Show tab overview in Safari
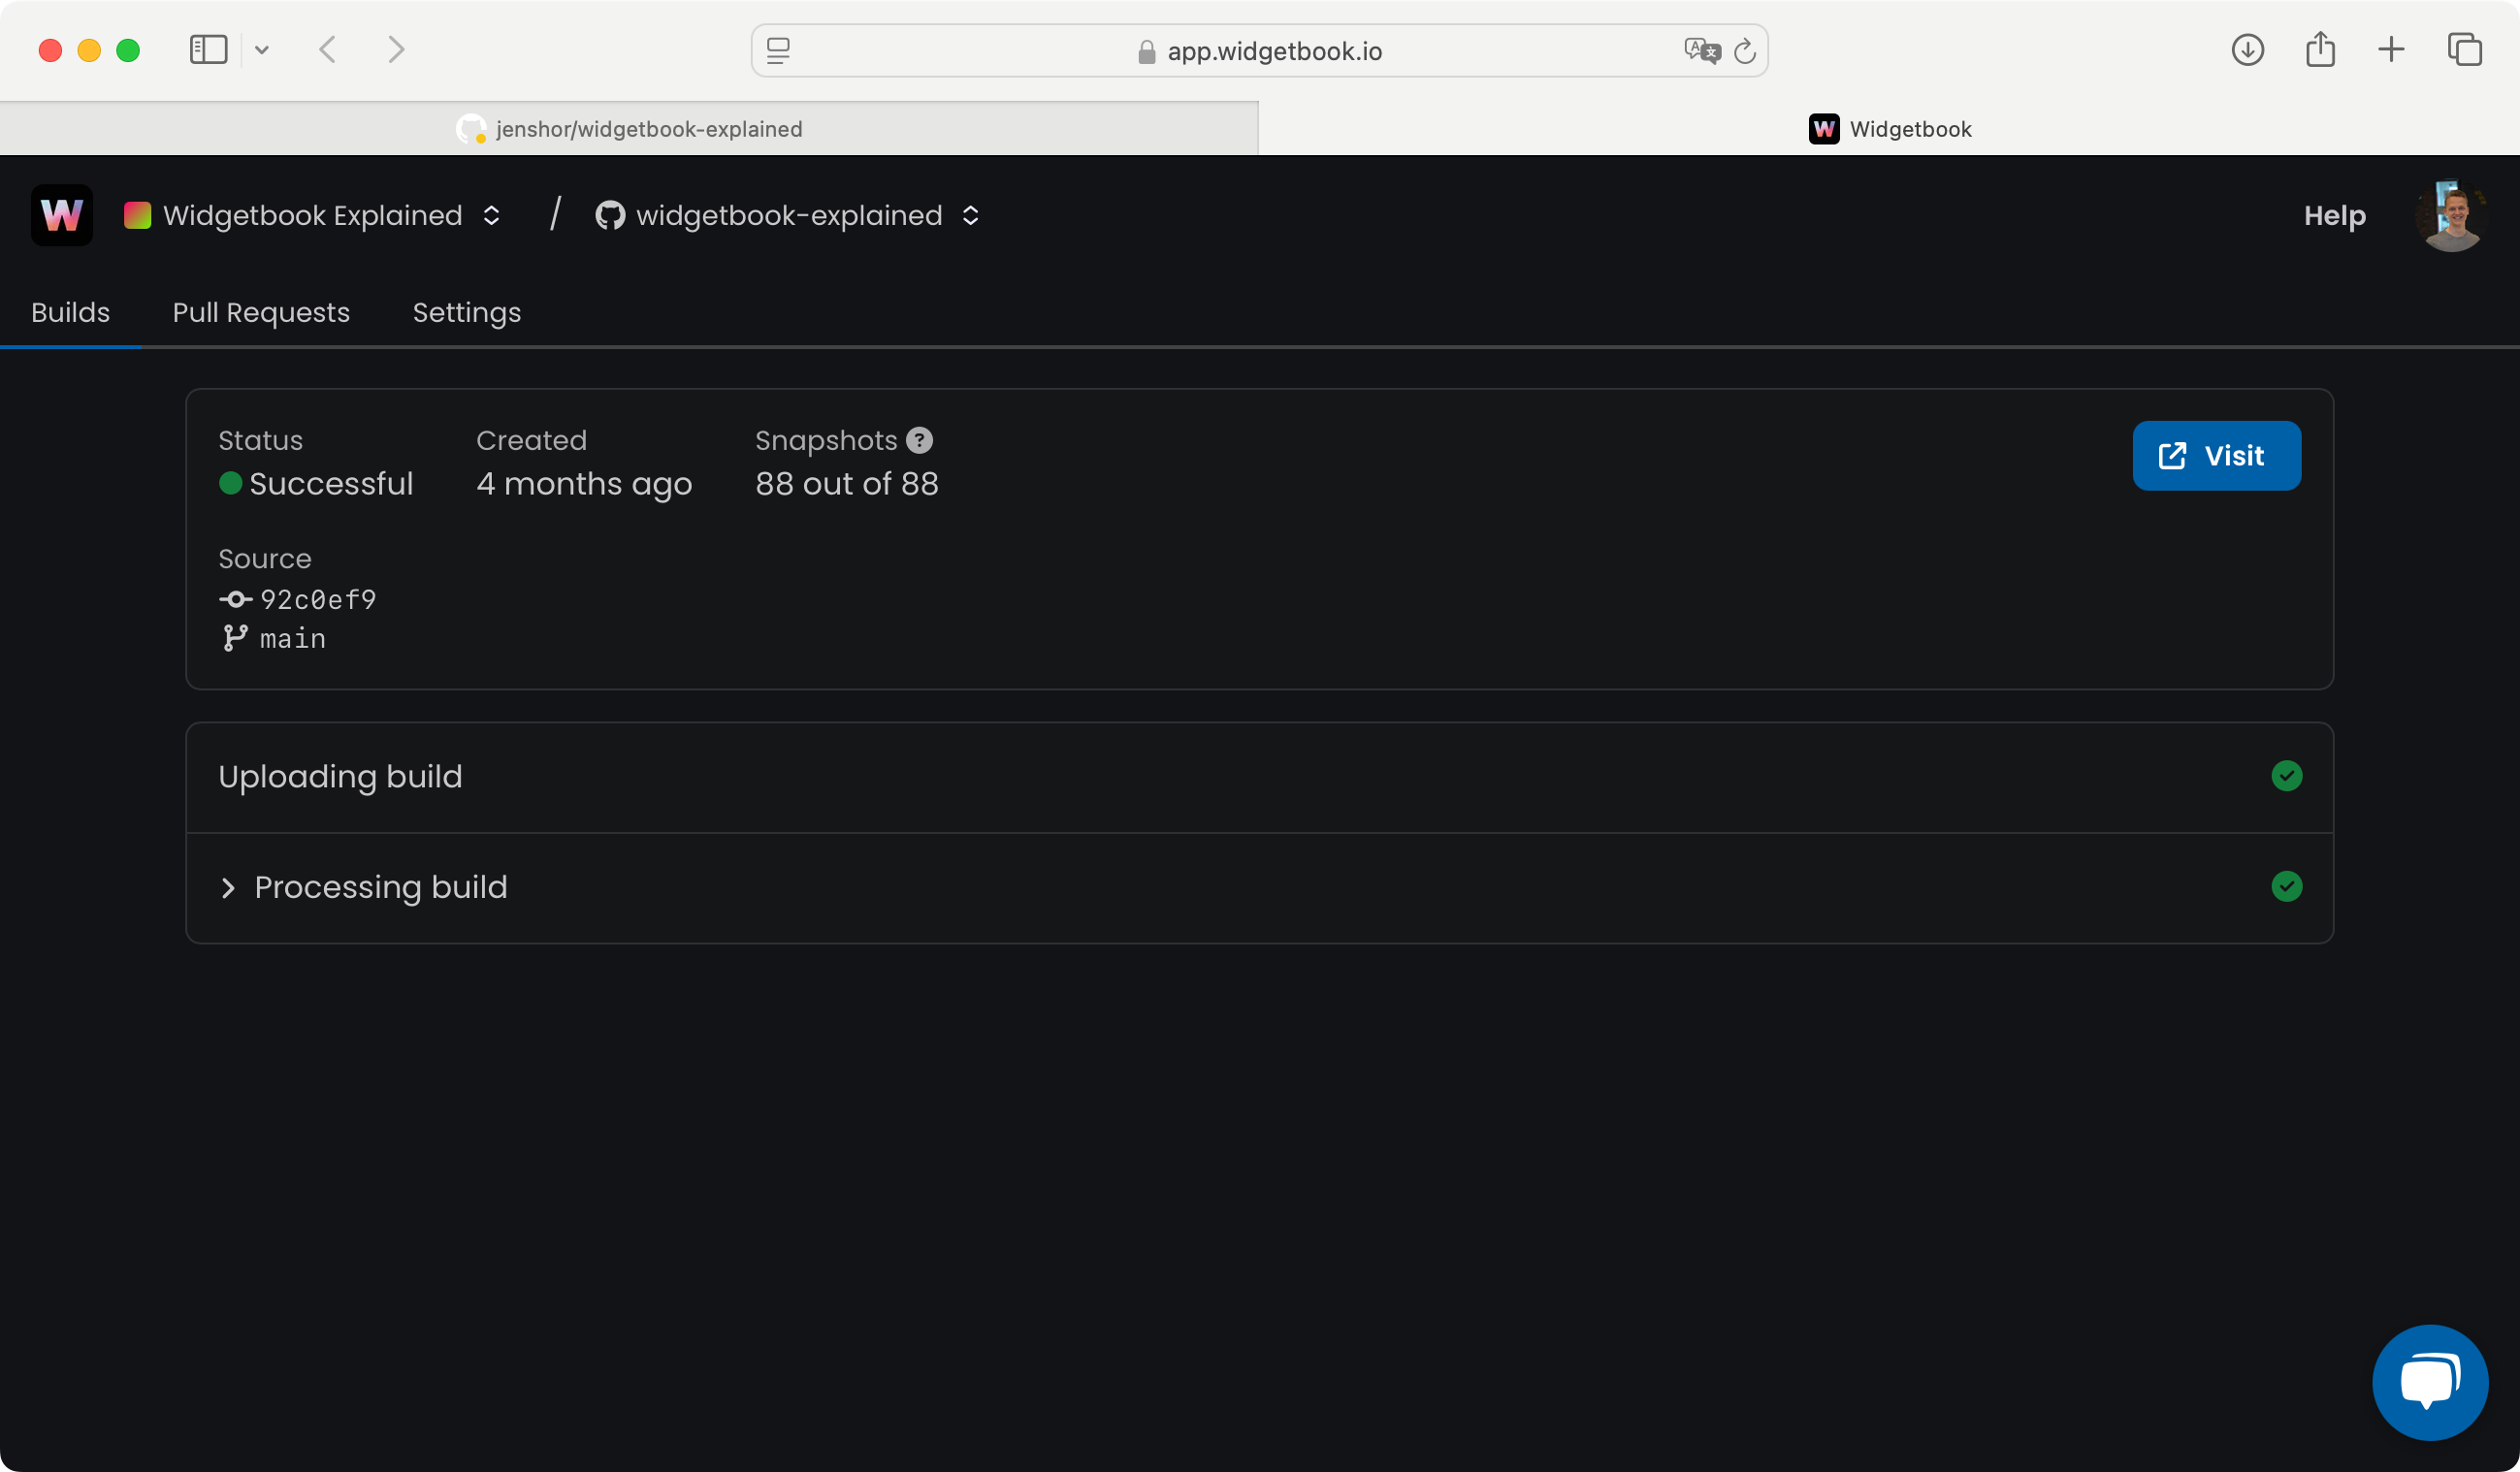Screen dimensions: 2520x1472 pyautogui.click(x=2464, y=50)
